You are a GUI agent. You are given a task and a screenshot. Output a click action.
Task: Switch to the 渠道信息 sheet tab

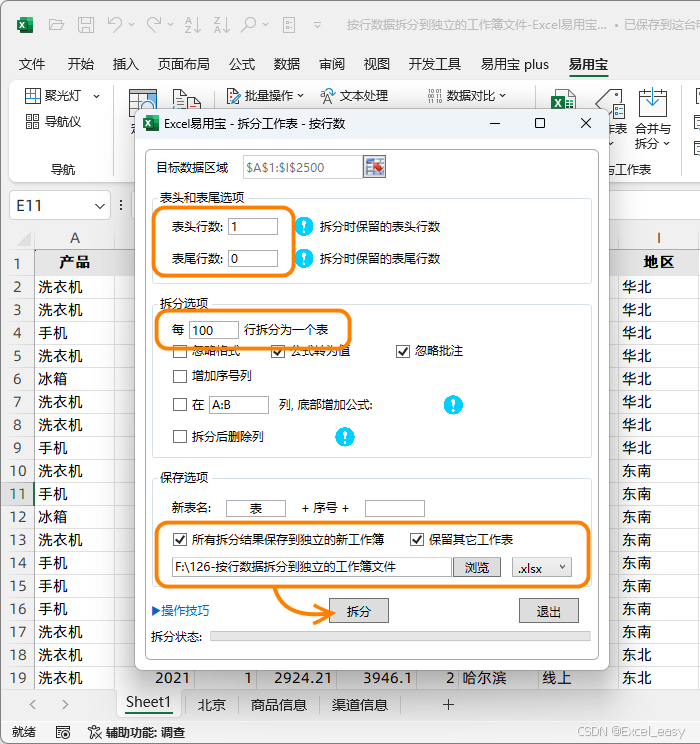(x=359, y=705)
